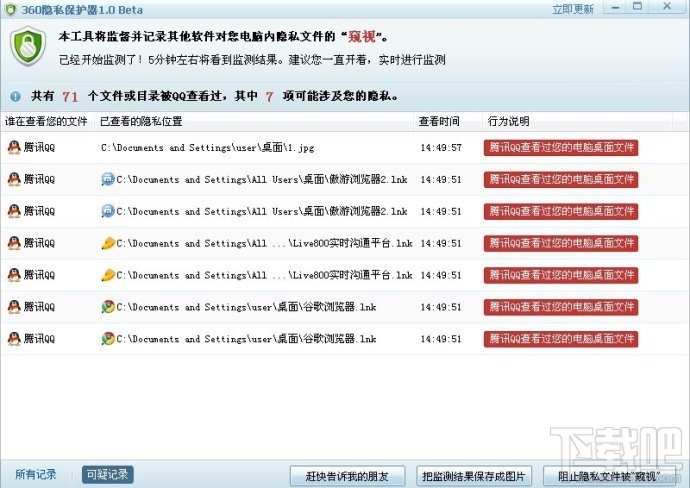This screenshot has height=488, width=690.
Task: Click the Live800 yellow icon in the first Live800 row
Action: [108, 243]
